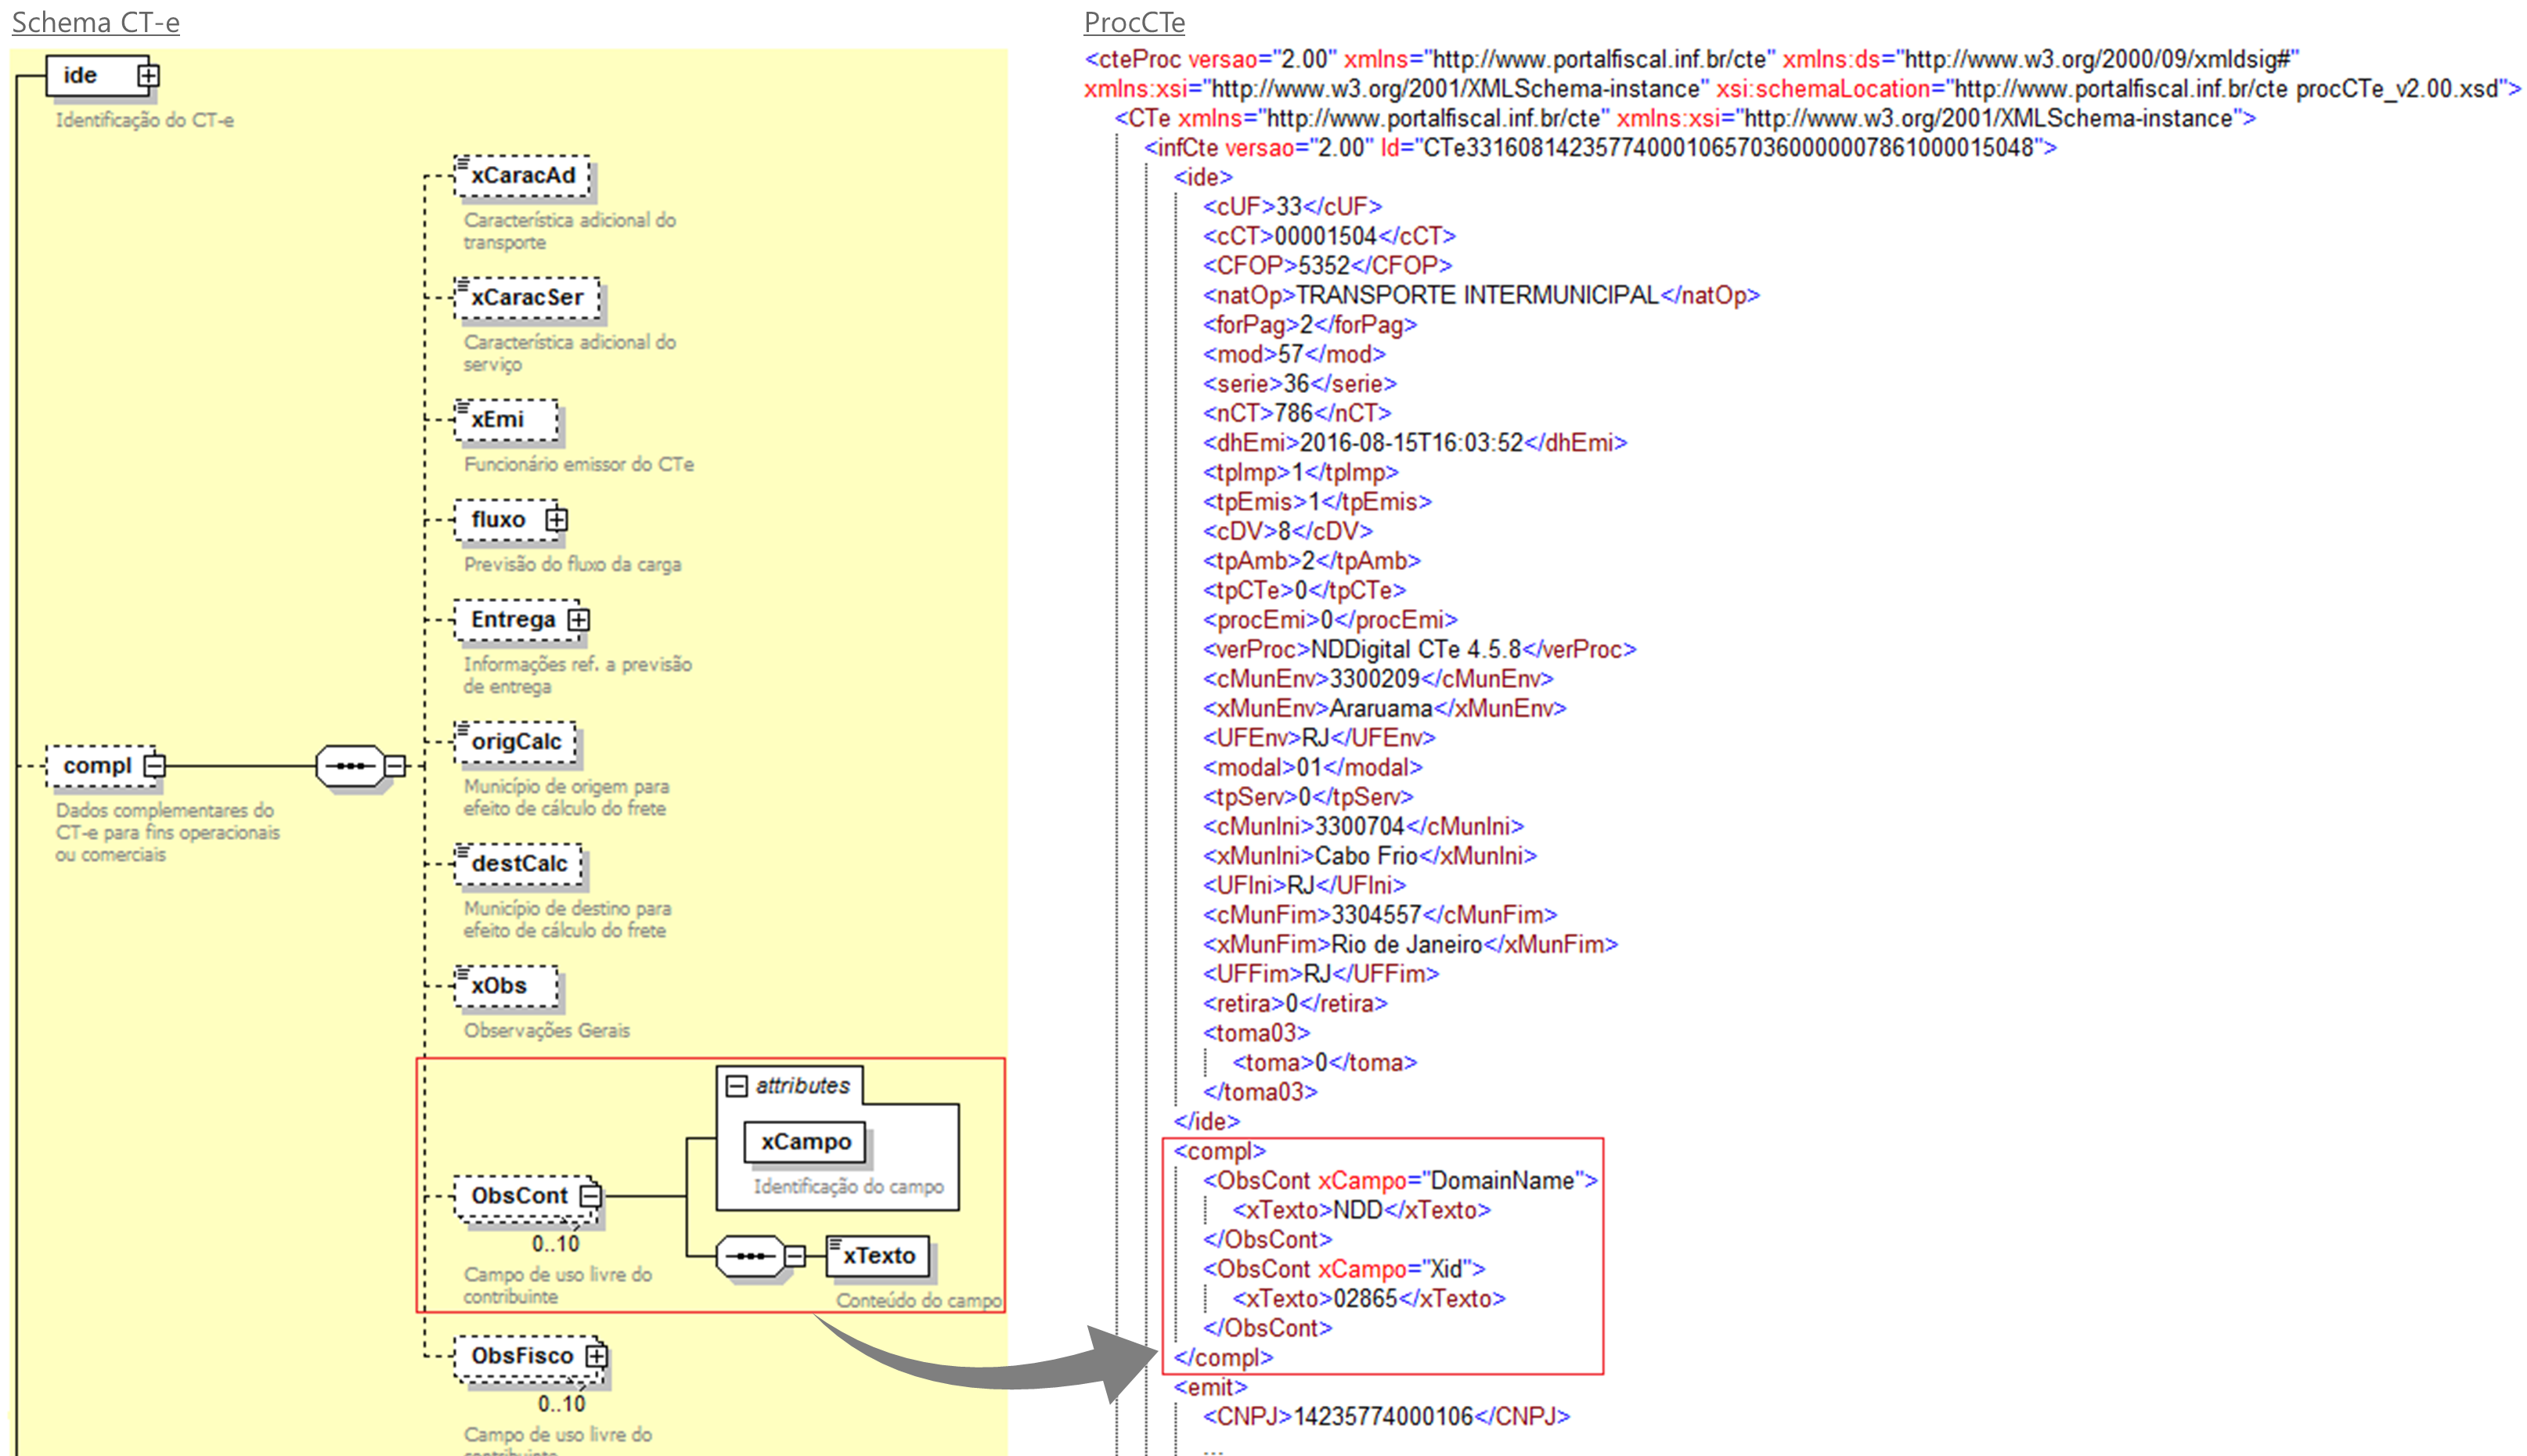Select the xObs element box
This screenshot has height=1456, width=2527.
[x=506, y=986]
